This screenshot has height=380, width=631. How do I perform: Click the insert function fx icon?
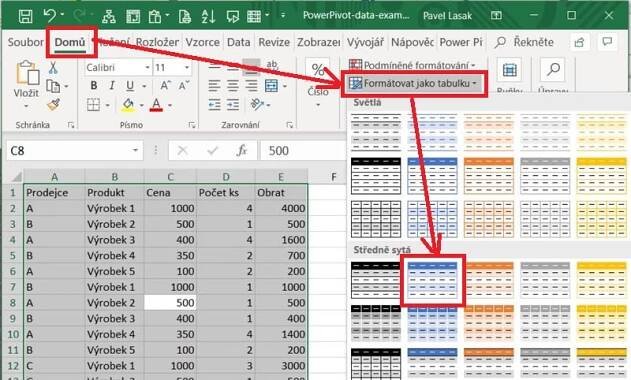click(241, 151)
